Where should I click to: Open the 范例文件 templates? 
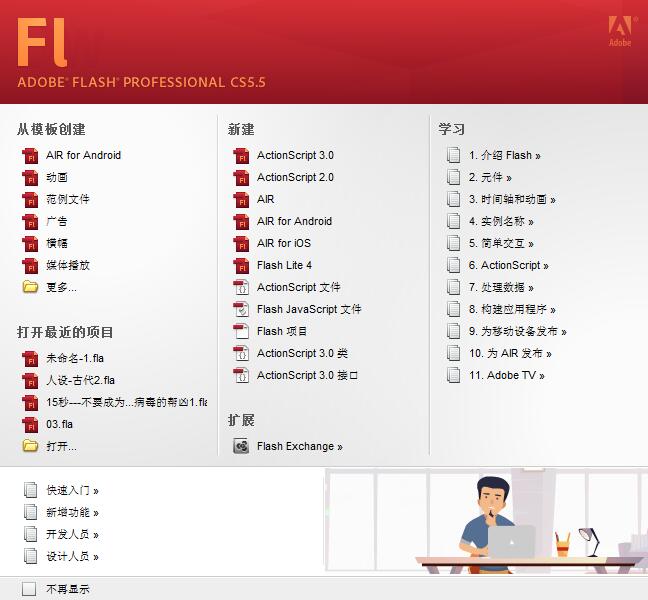point(68,199)
